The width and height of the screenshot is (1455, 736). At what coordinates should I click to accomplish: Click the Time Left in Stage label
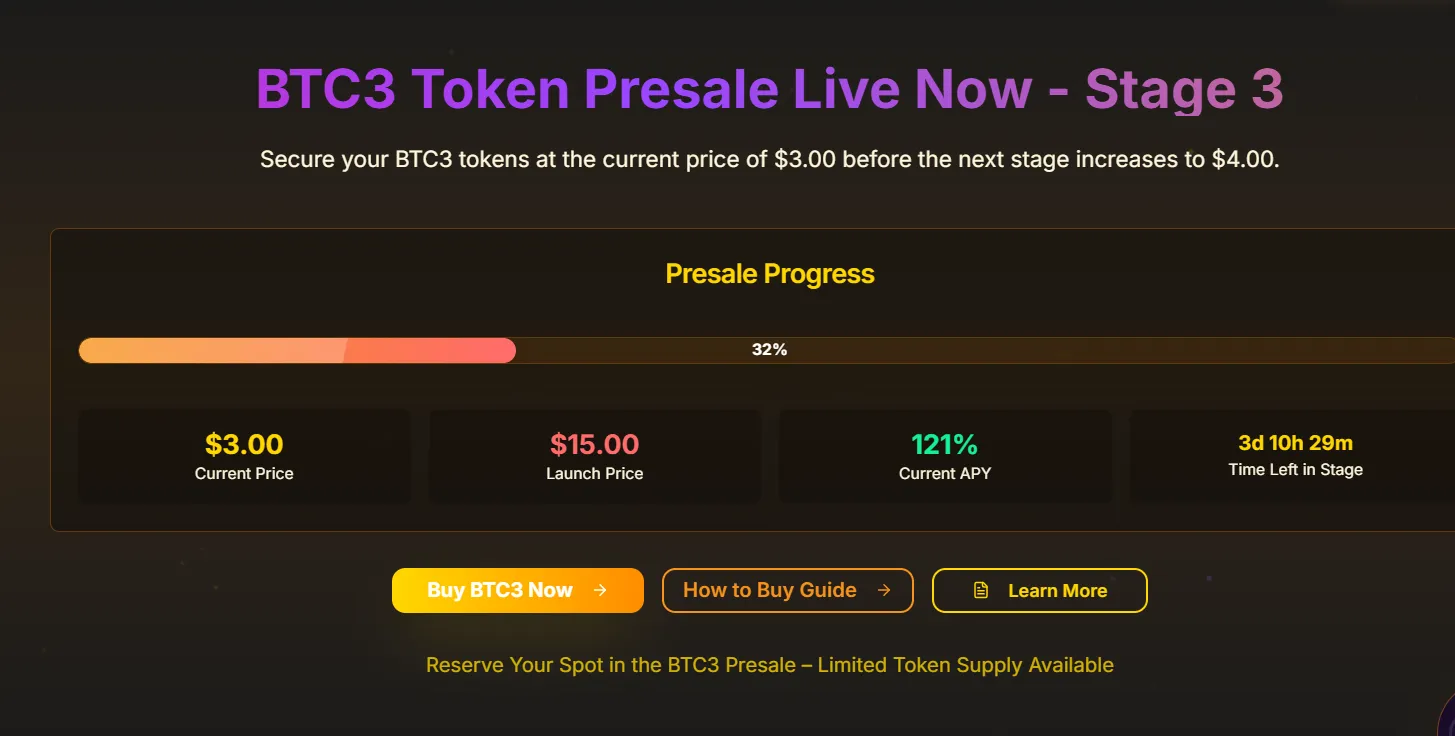point(1295,469)
